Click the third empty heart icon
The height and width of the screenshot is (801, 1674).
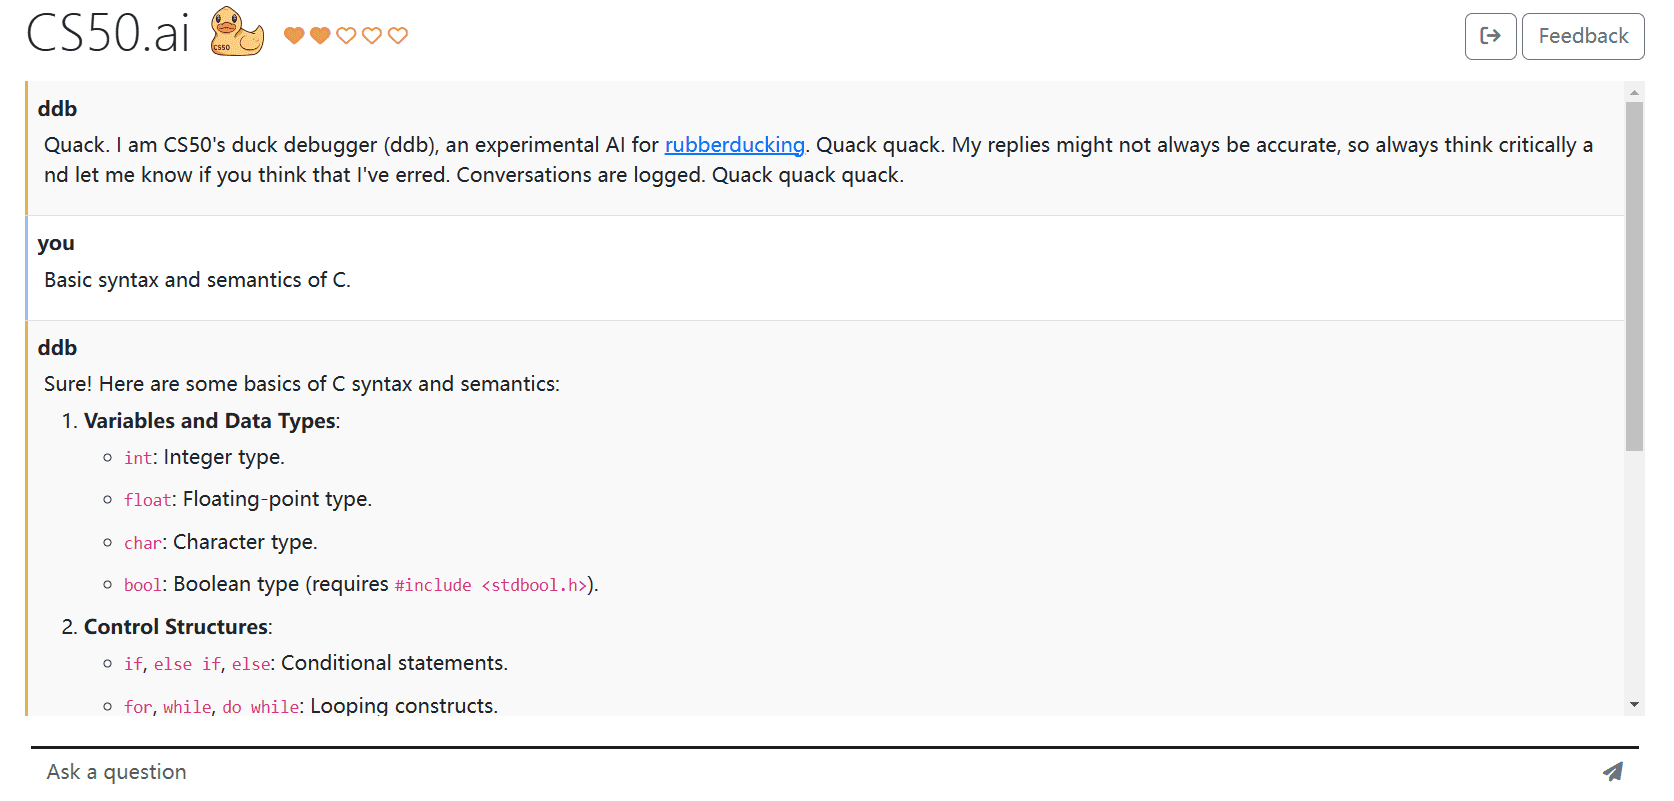(x=346, y=36)
